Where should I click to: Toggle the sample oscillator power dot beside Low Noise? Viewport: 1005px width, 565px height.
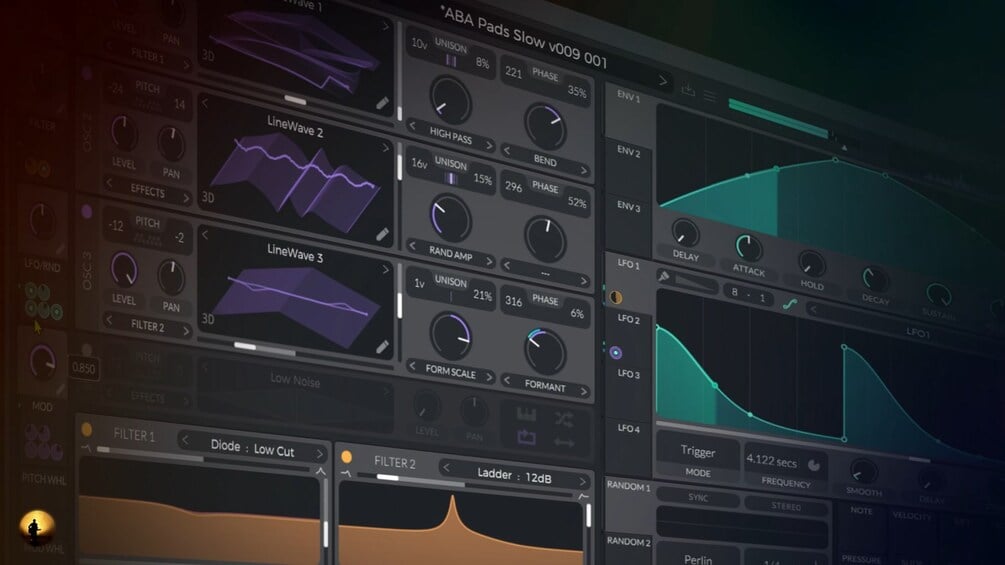(87, 350)
